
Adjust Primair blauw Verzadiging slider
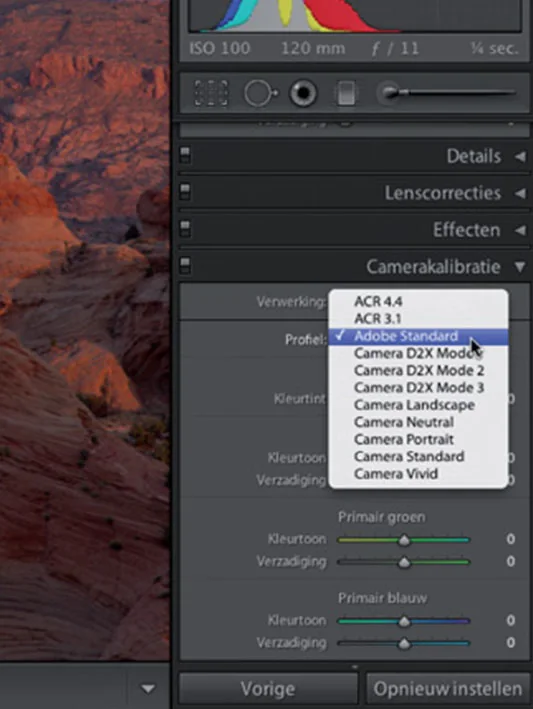[x=404, y=643]
